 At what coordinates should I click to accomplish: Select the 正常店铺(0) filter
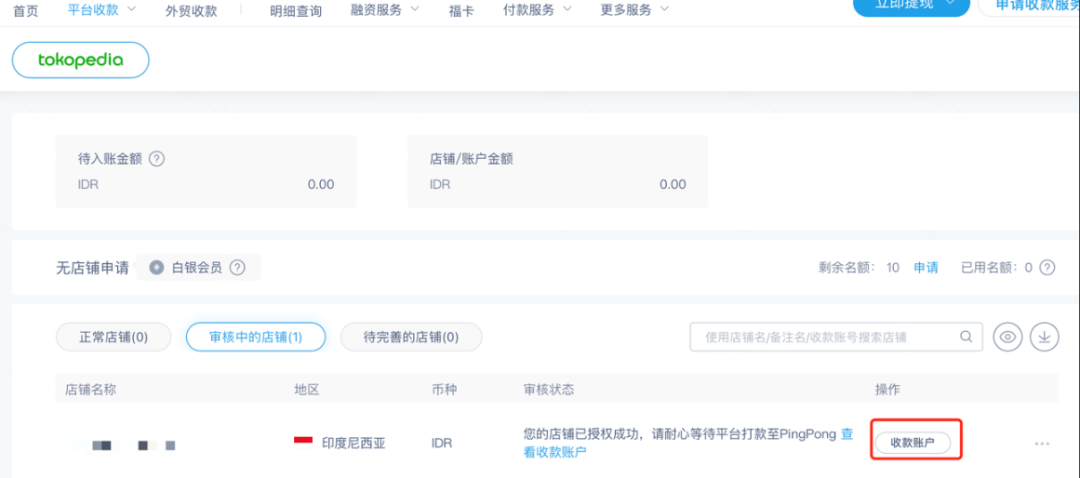click(113, 337)
